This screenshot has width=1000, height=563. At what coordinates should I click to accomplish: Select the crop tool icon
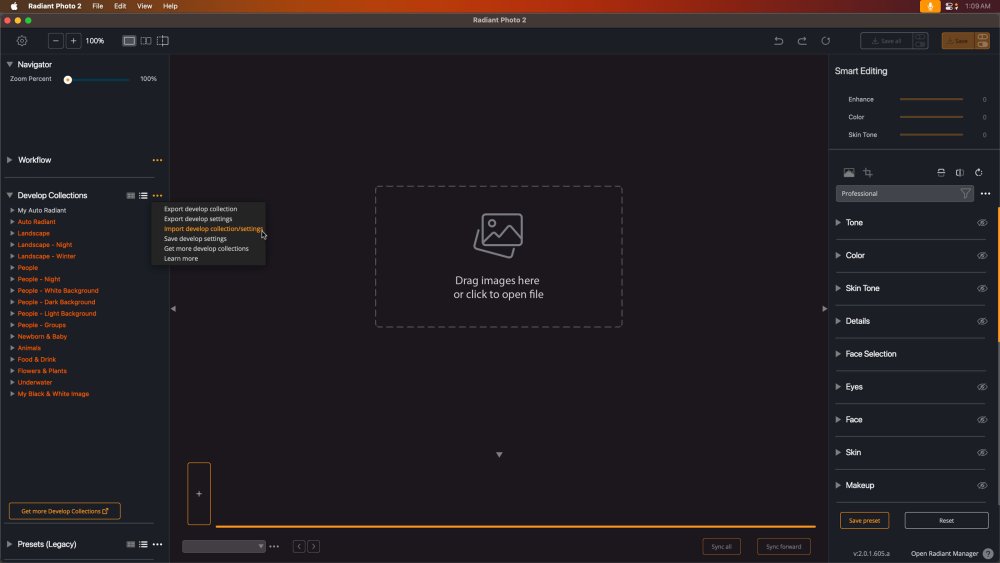click(x=868, y=173)
